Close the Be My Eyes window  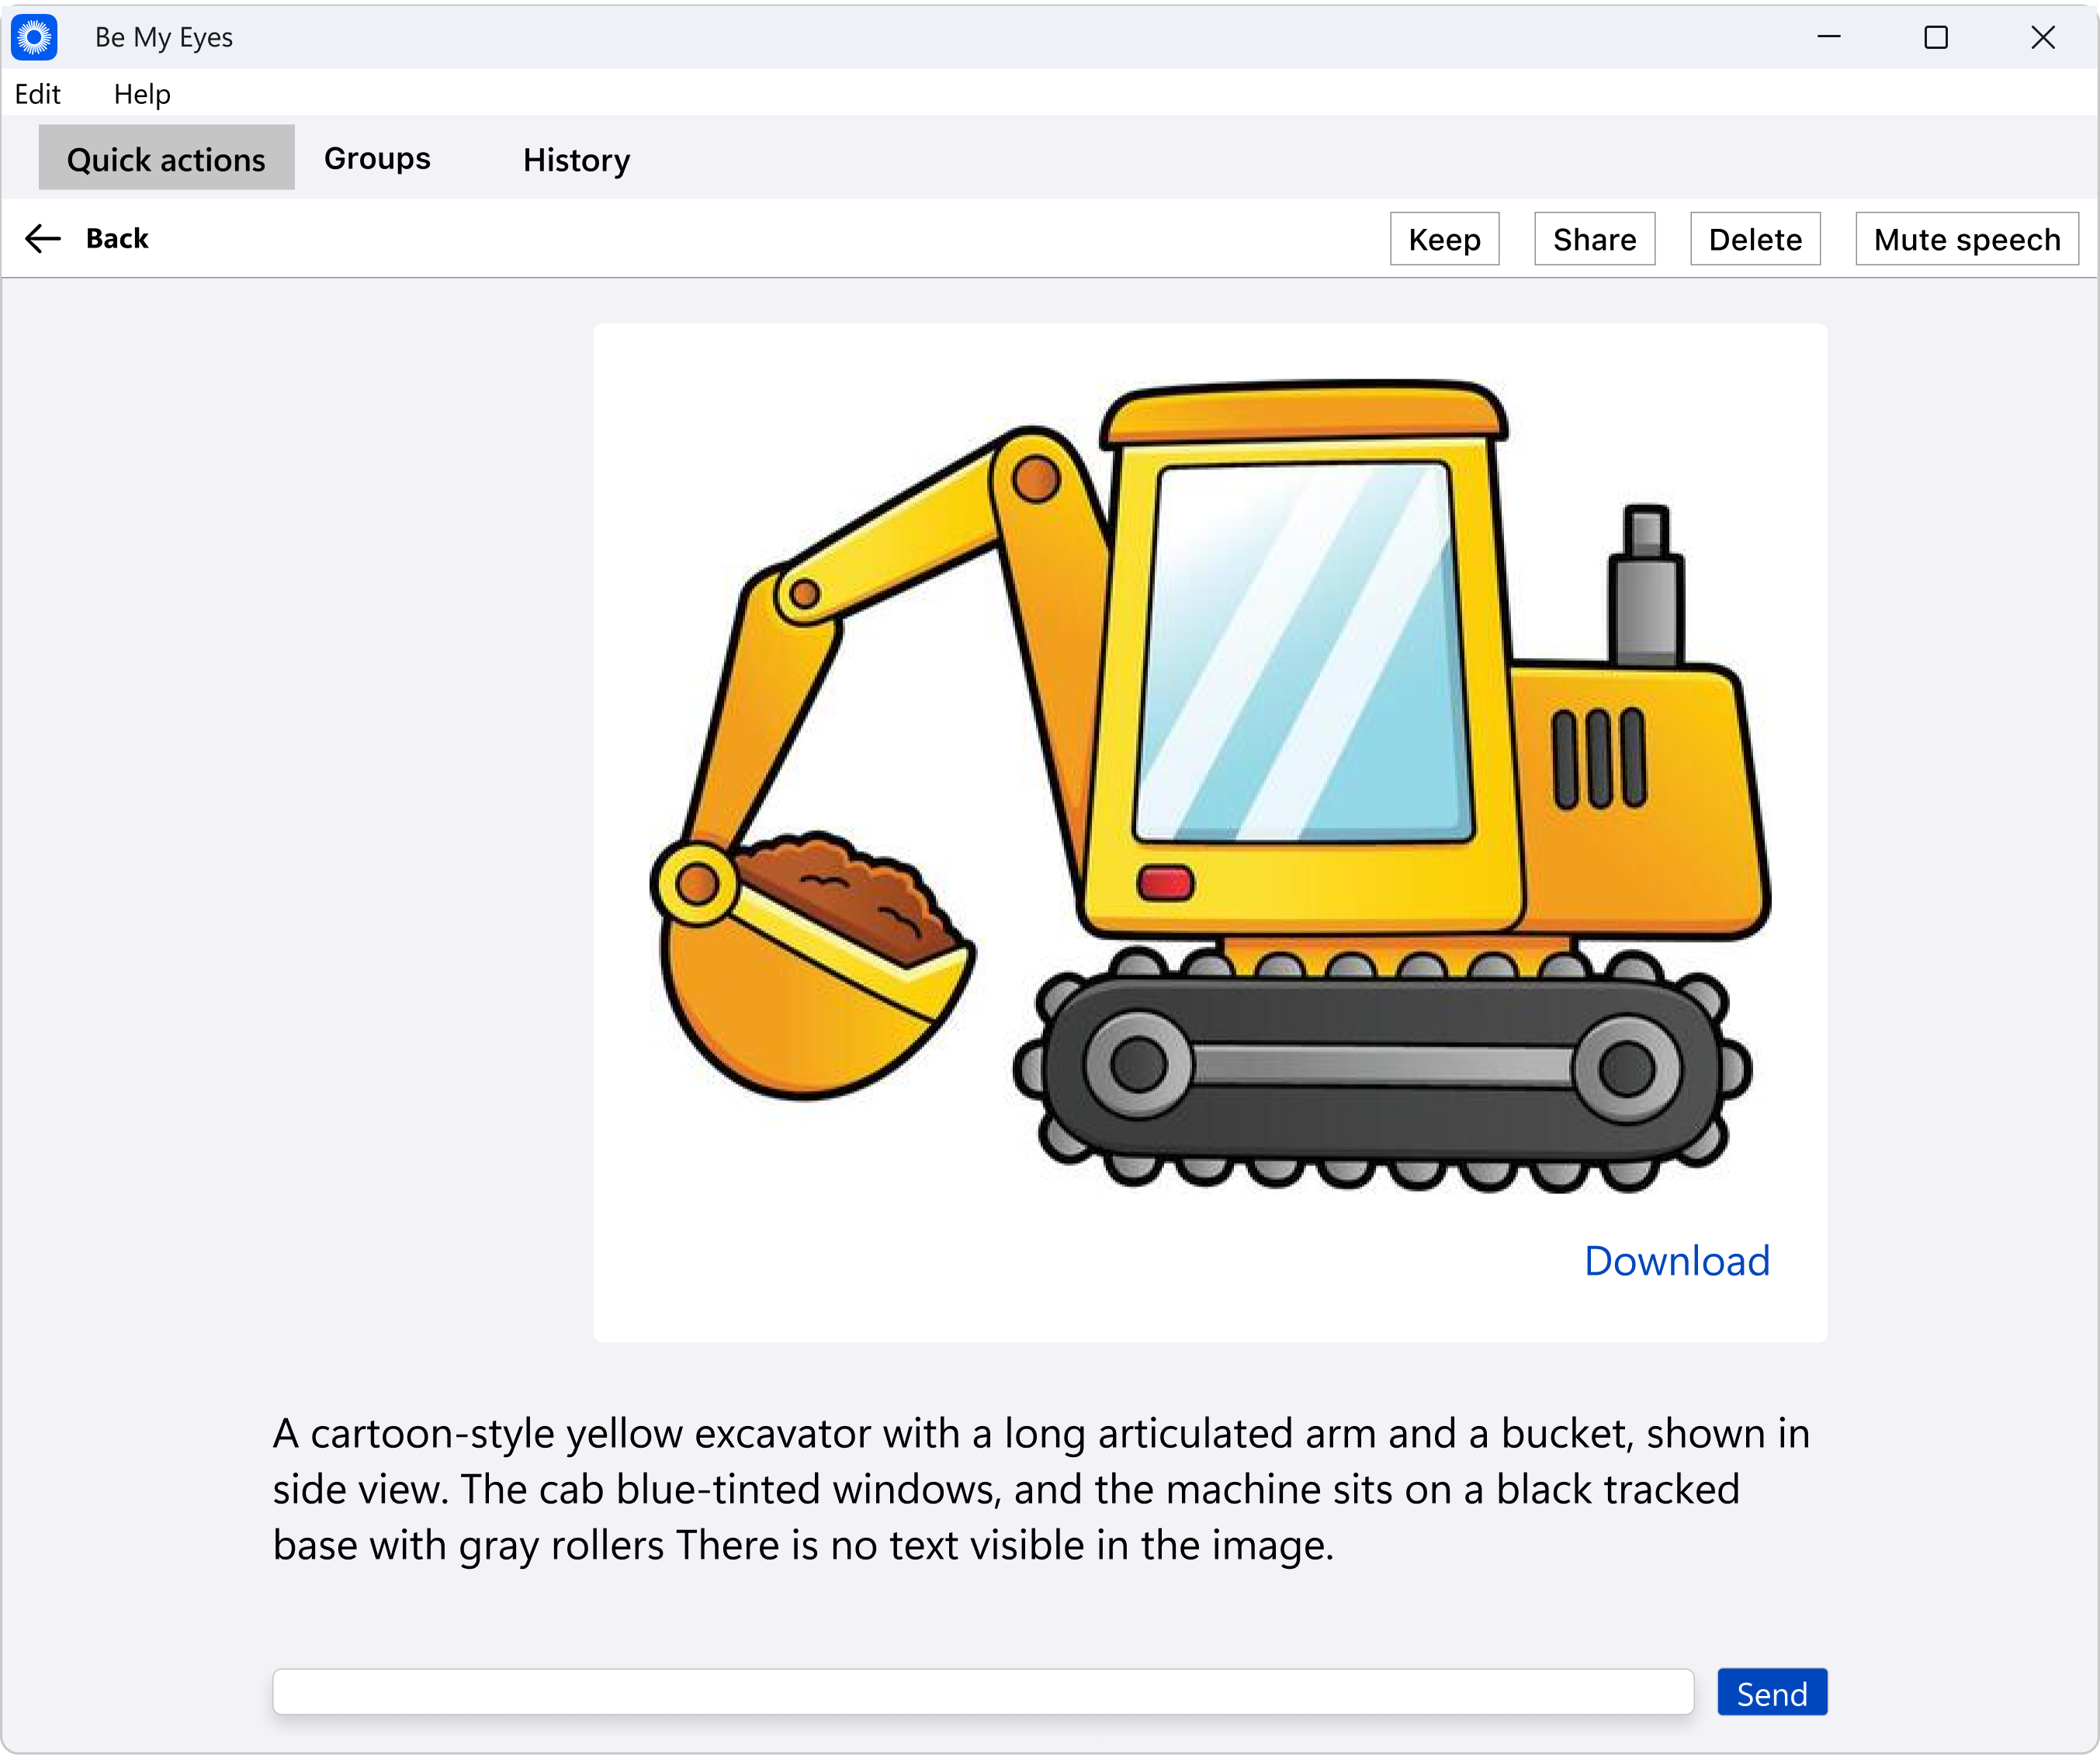[2043, 37]
